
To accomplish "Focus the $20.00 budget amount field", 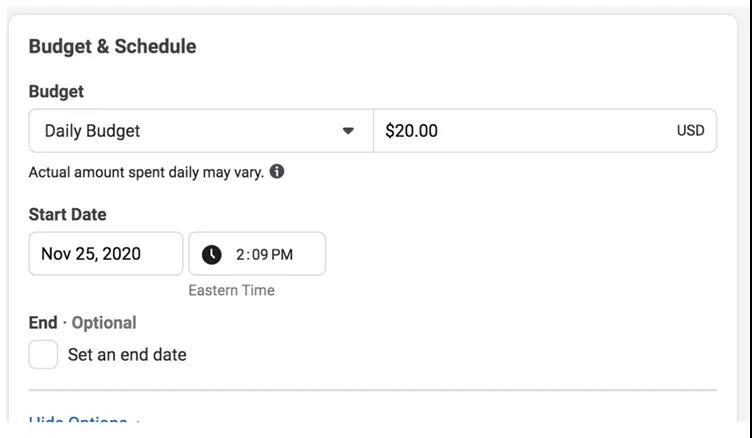I will (520, 131).
